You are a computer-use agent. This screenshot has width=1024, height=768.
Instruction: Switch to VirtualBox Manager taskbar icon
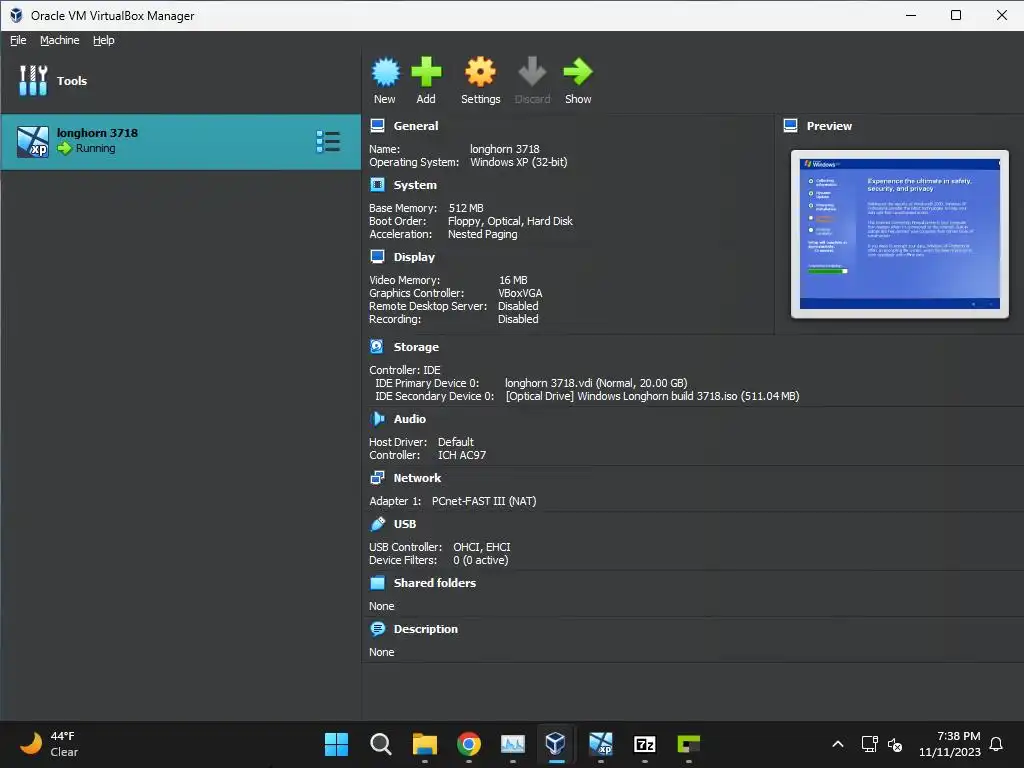click(x=556, y=744)
